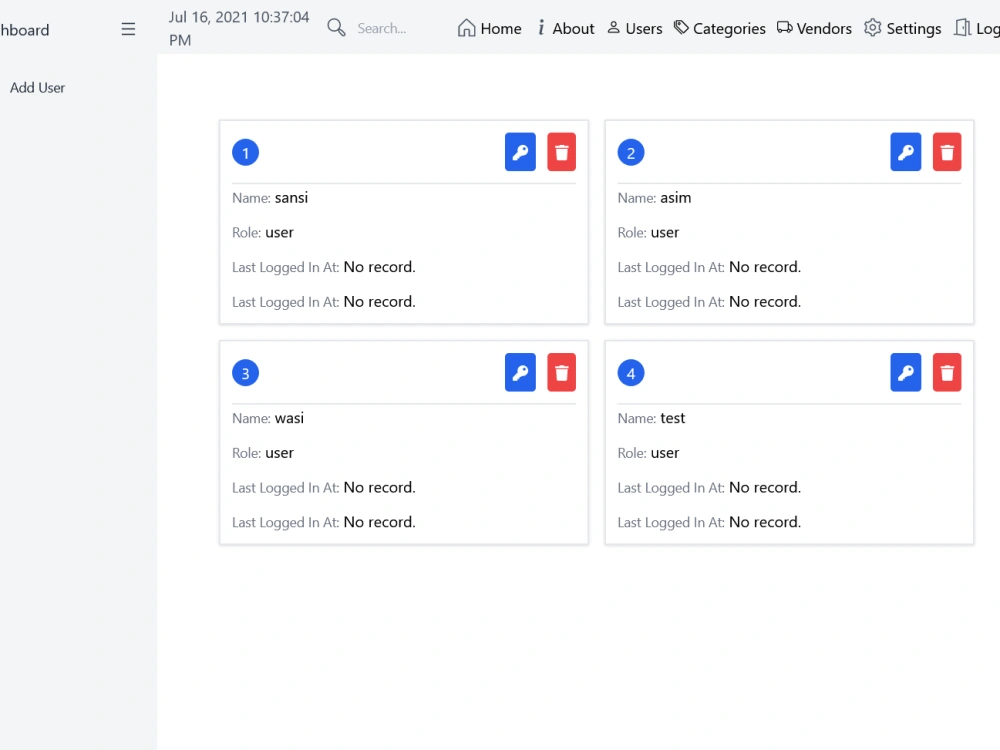Click the Settings gear icon
The image size is (1000, 750).
coord(872,28)
